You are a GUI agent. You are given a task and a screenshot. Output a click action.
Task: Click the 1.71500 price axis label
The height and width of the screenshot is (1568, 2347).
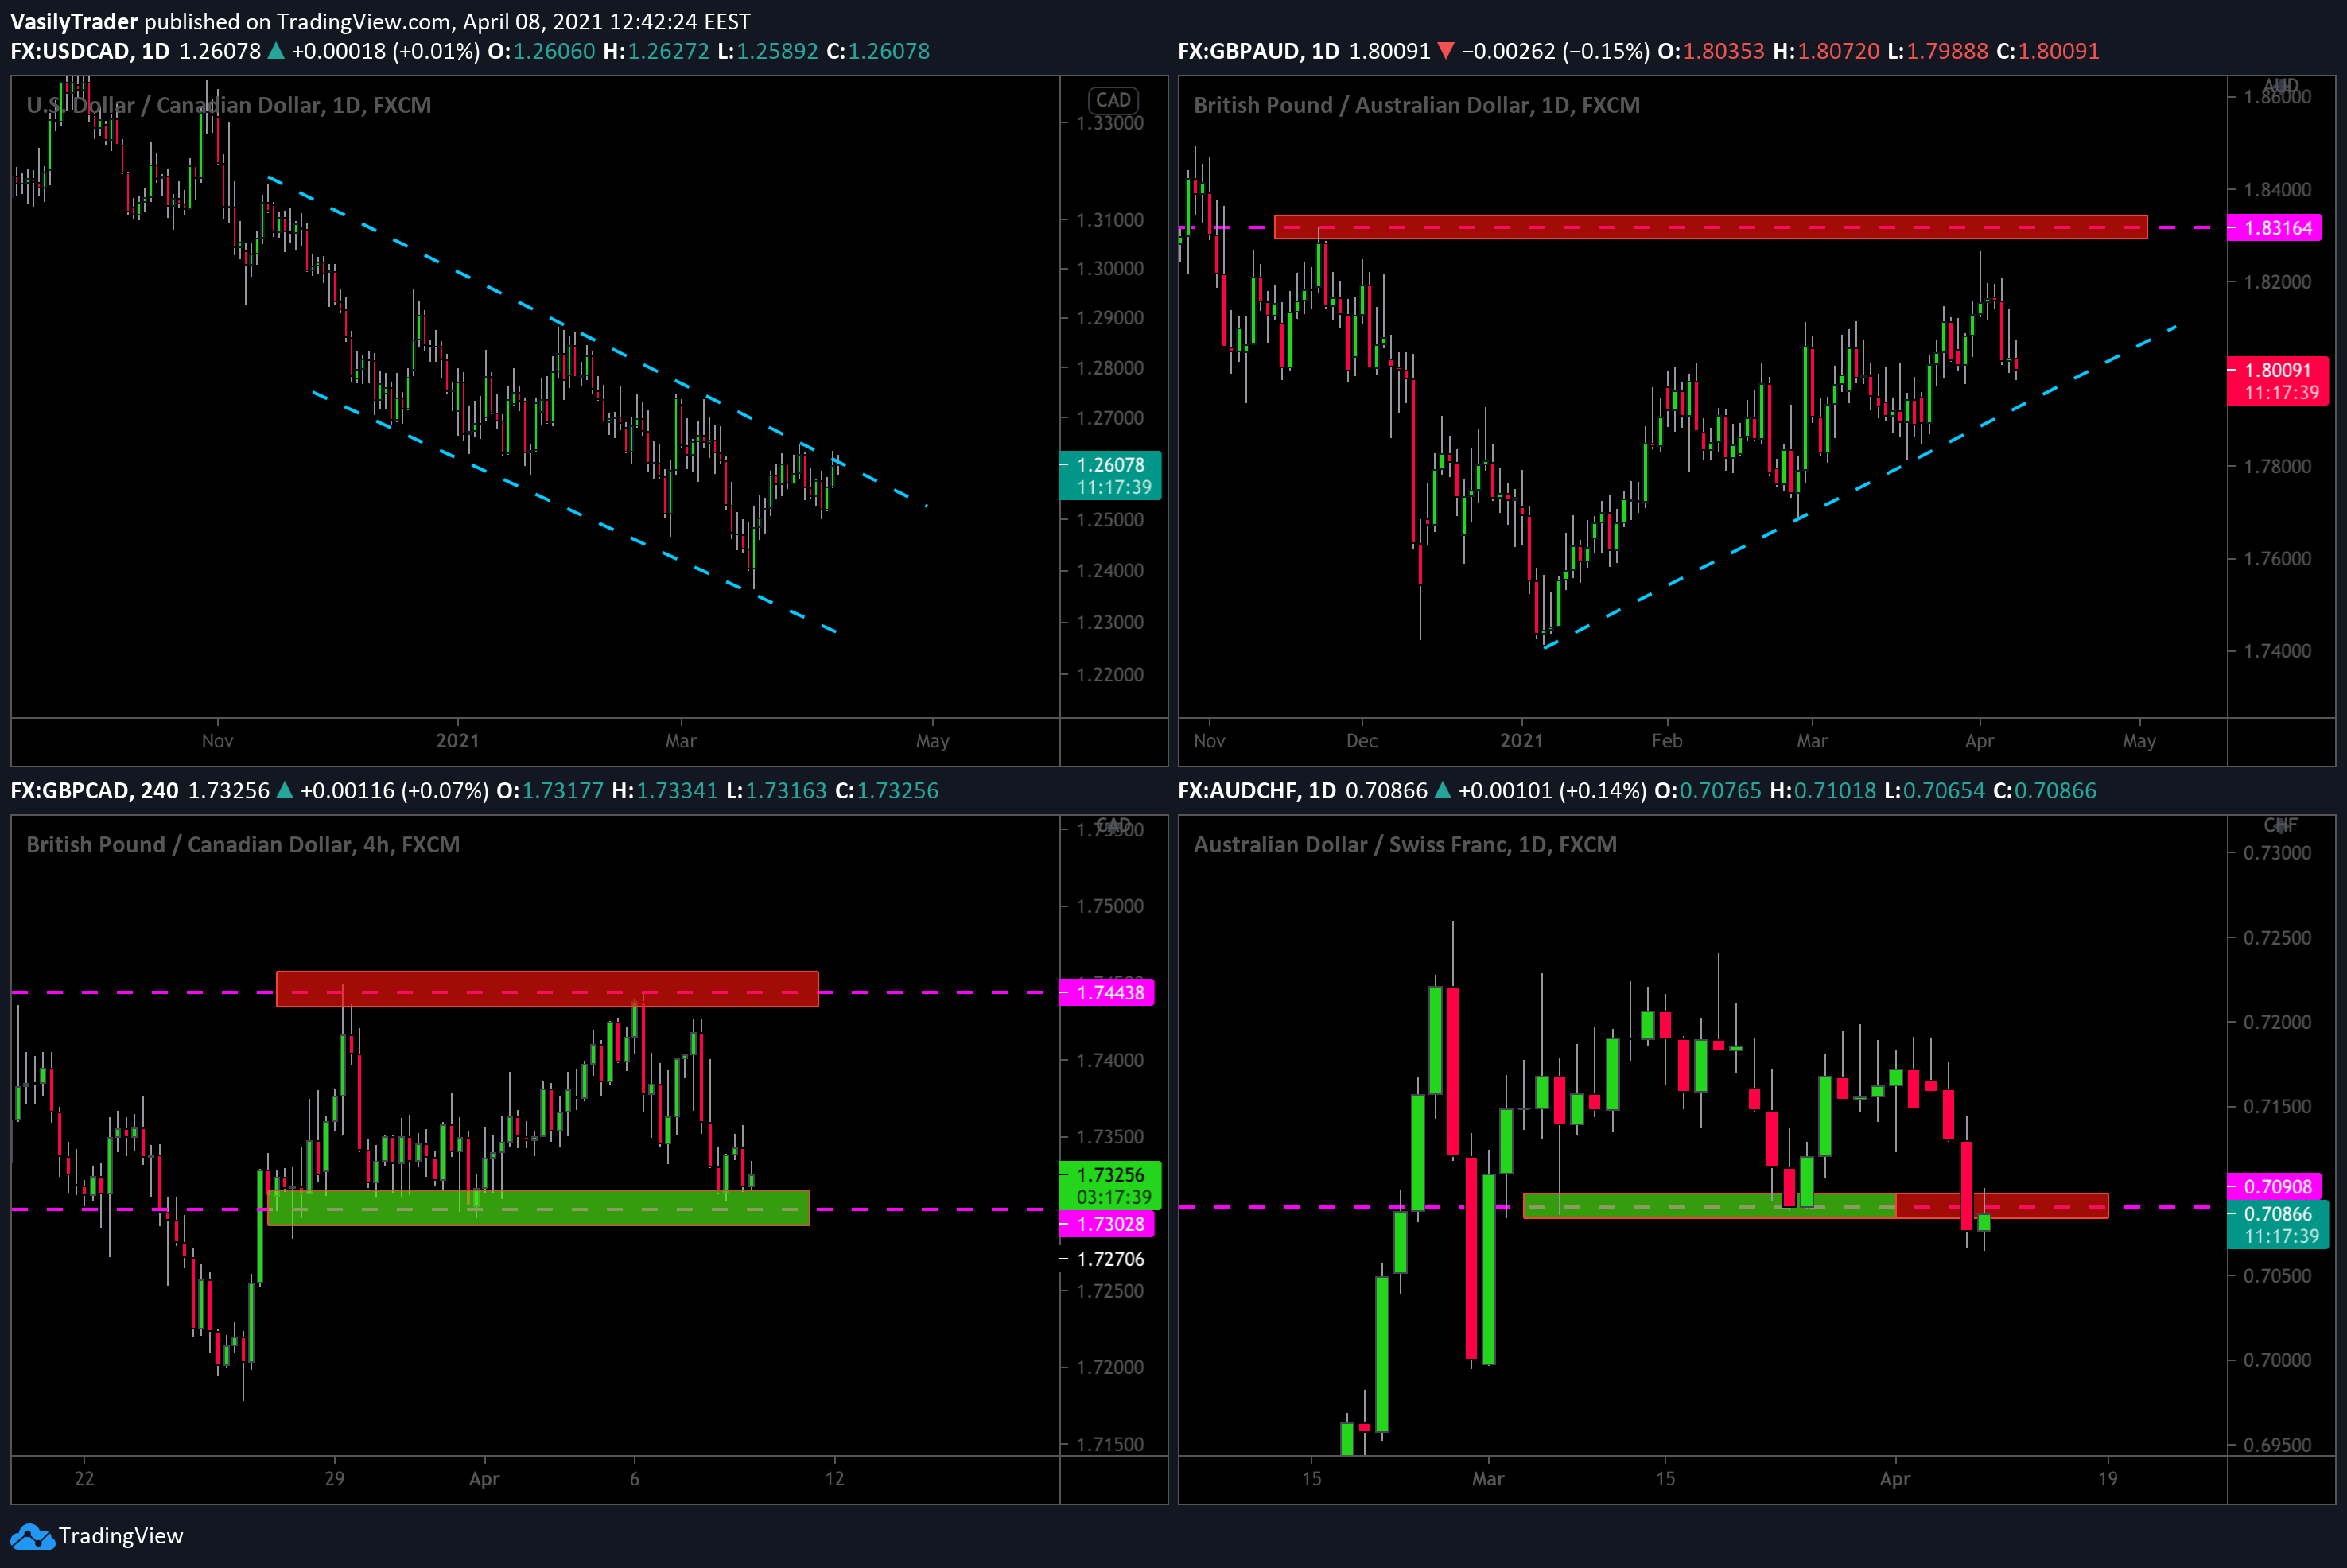tap(1110, 1445)
